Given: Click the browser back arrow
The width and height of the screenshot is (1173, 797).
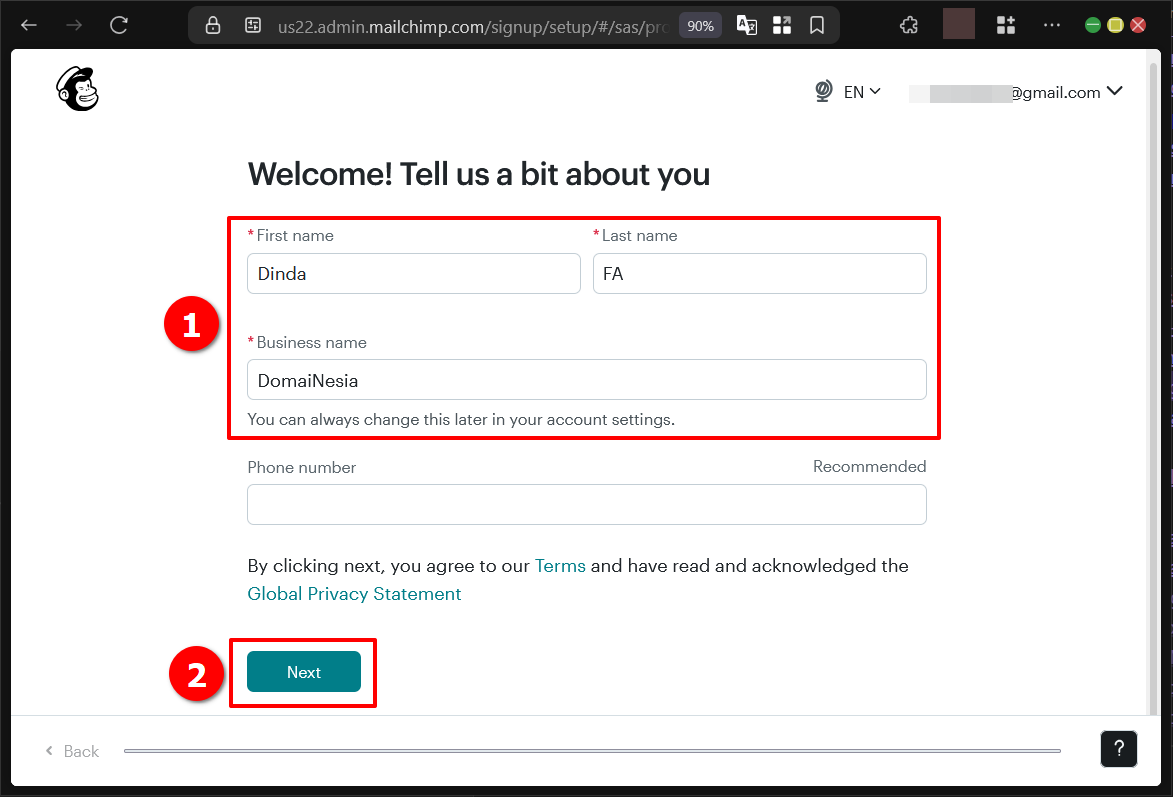Looking at the screenshot, I should 28,25.
